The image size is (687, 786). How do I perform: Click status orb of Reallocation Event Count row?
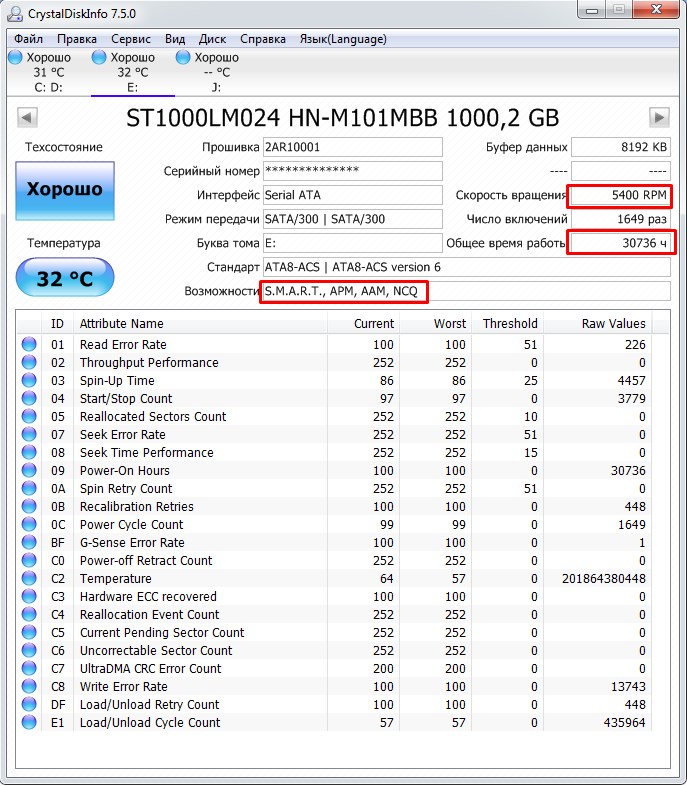29,615
